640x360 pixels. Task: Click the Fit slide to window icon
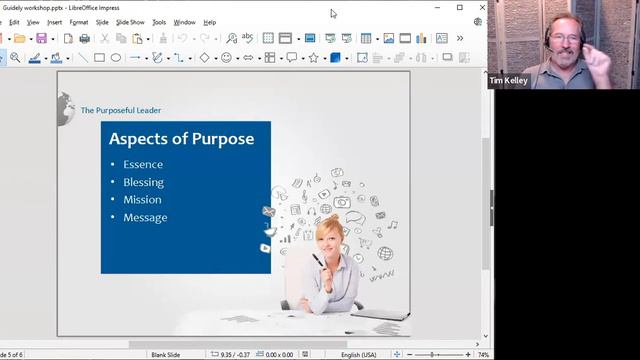point(397,355)
